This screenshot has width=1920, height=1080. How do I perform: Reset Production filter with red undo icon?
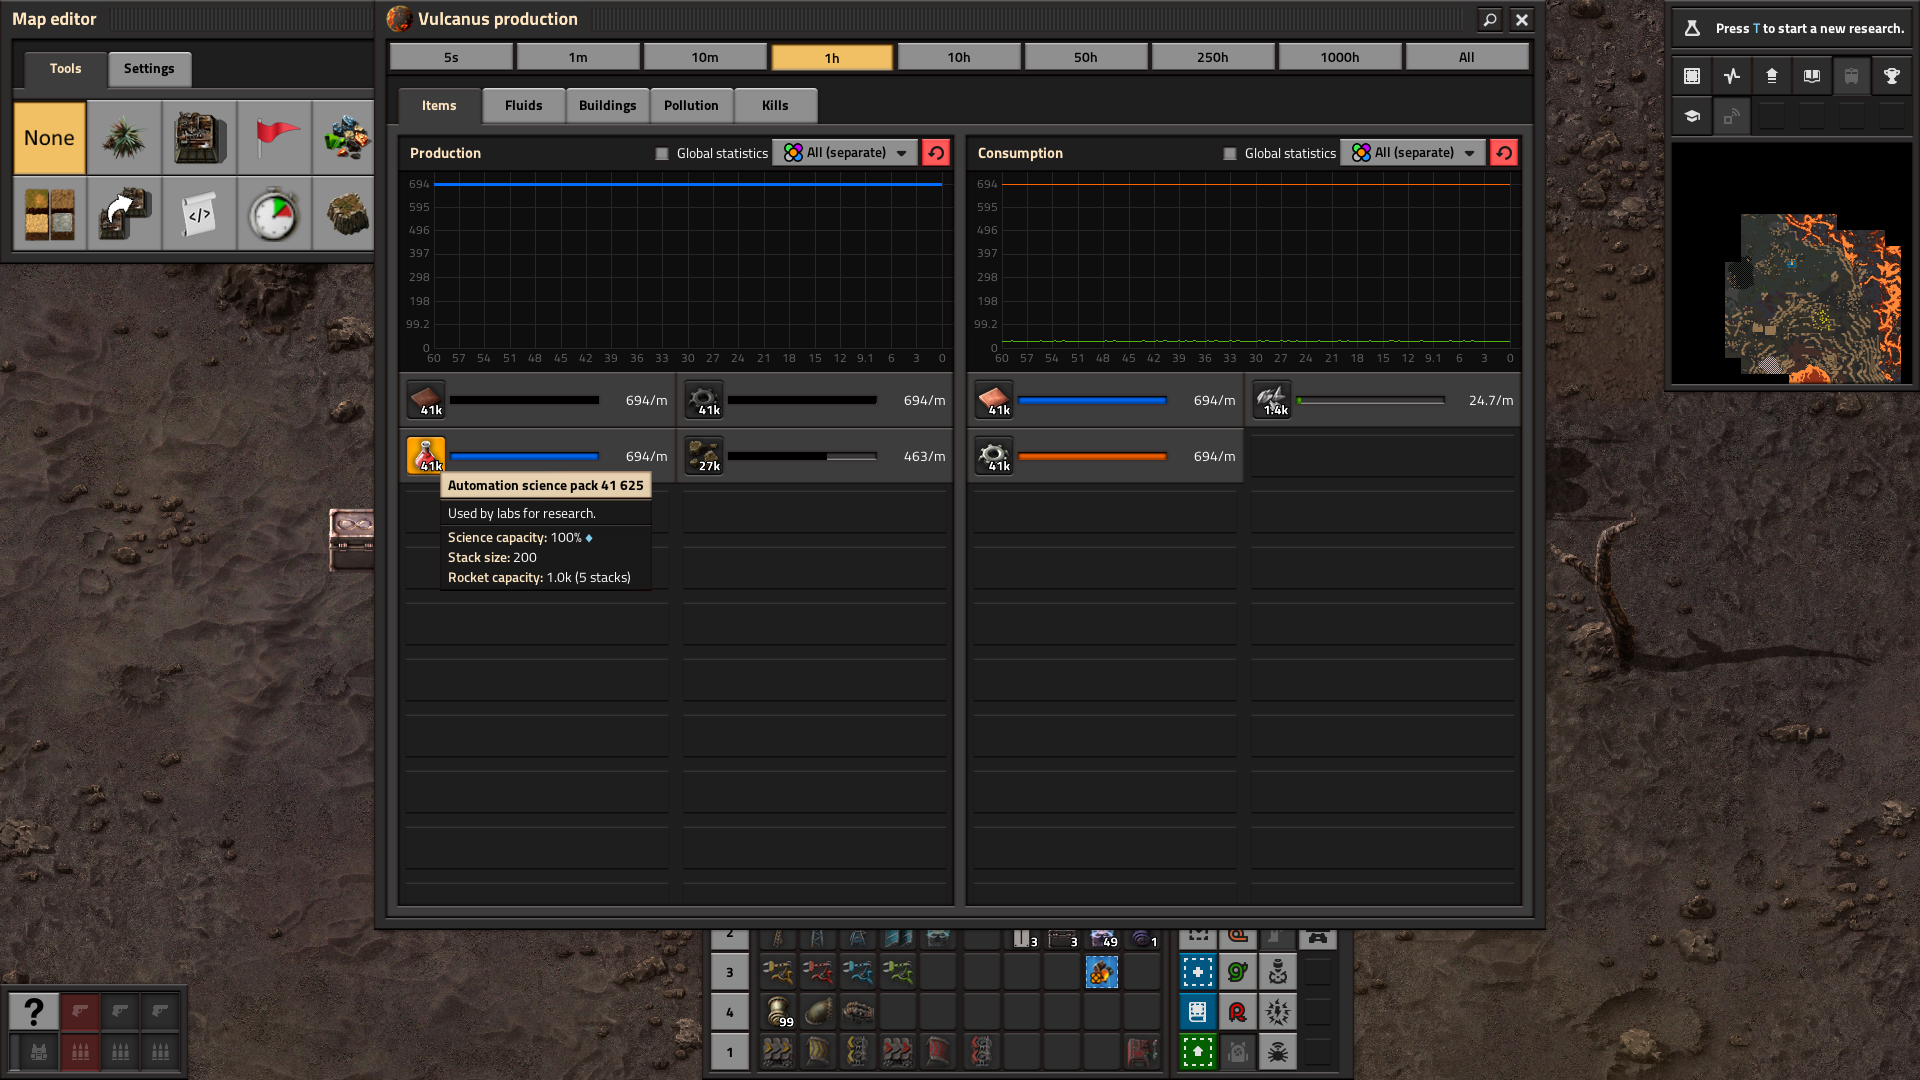click(x=936, y=153)
